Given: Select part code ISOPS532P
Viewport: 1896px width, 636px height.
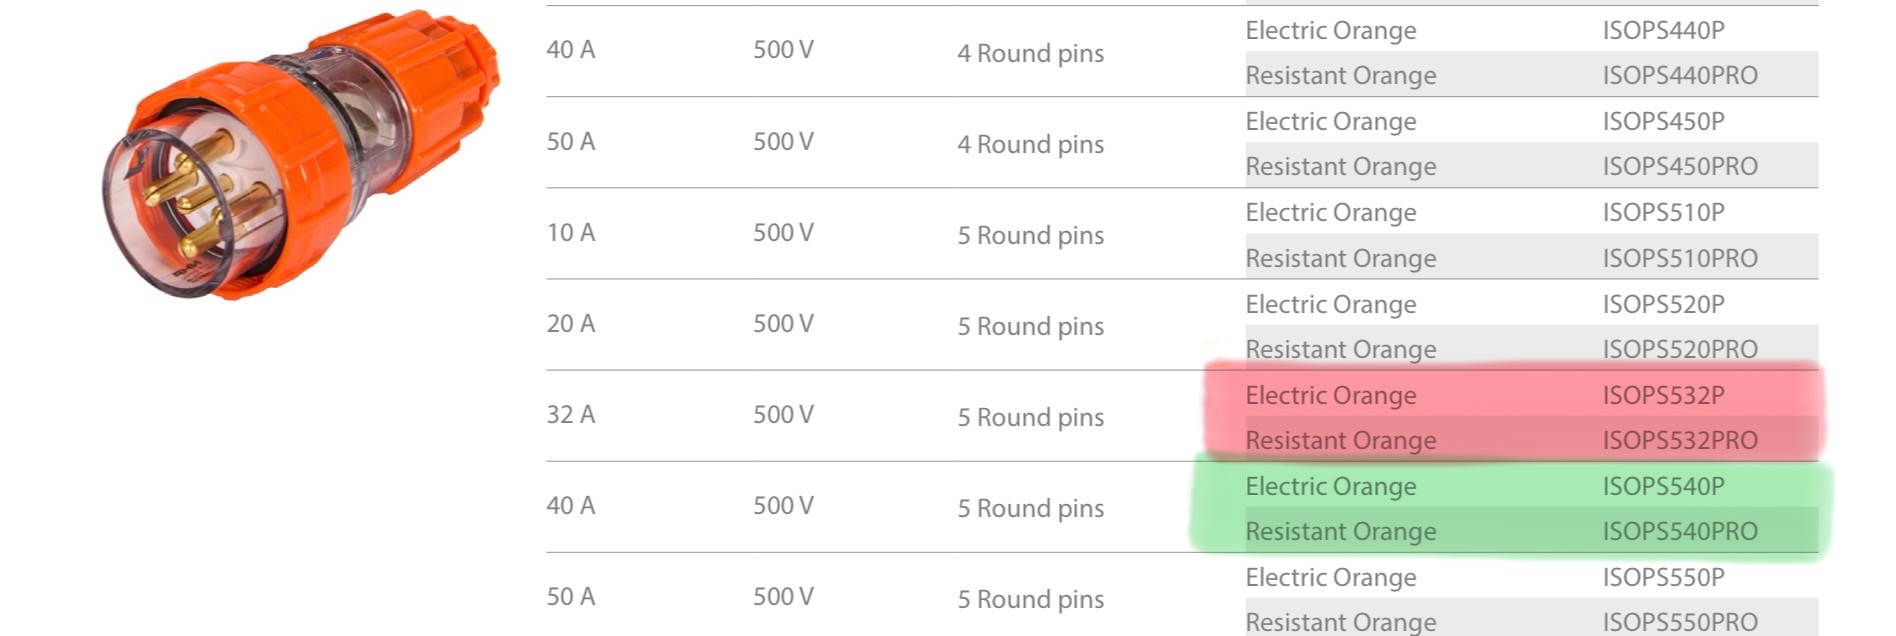Looking at the screenshot, I should pos(1663,395).
